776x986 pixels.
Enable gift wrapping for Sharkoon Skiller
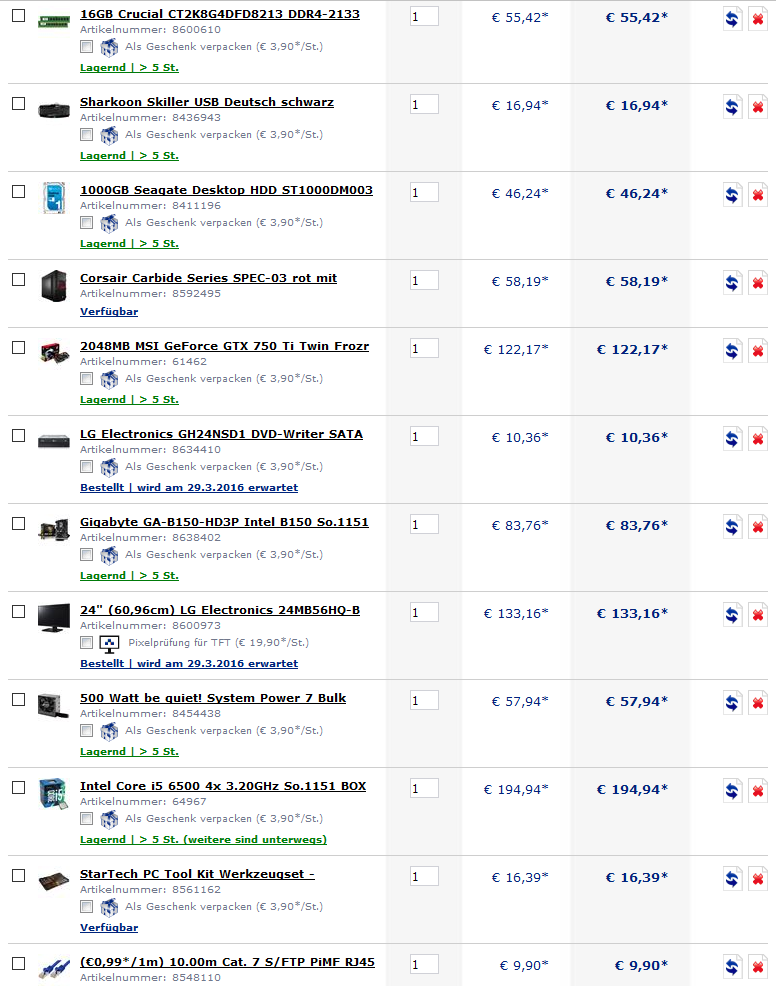coord(87,135)
